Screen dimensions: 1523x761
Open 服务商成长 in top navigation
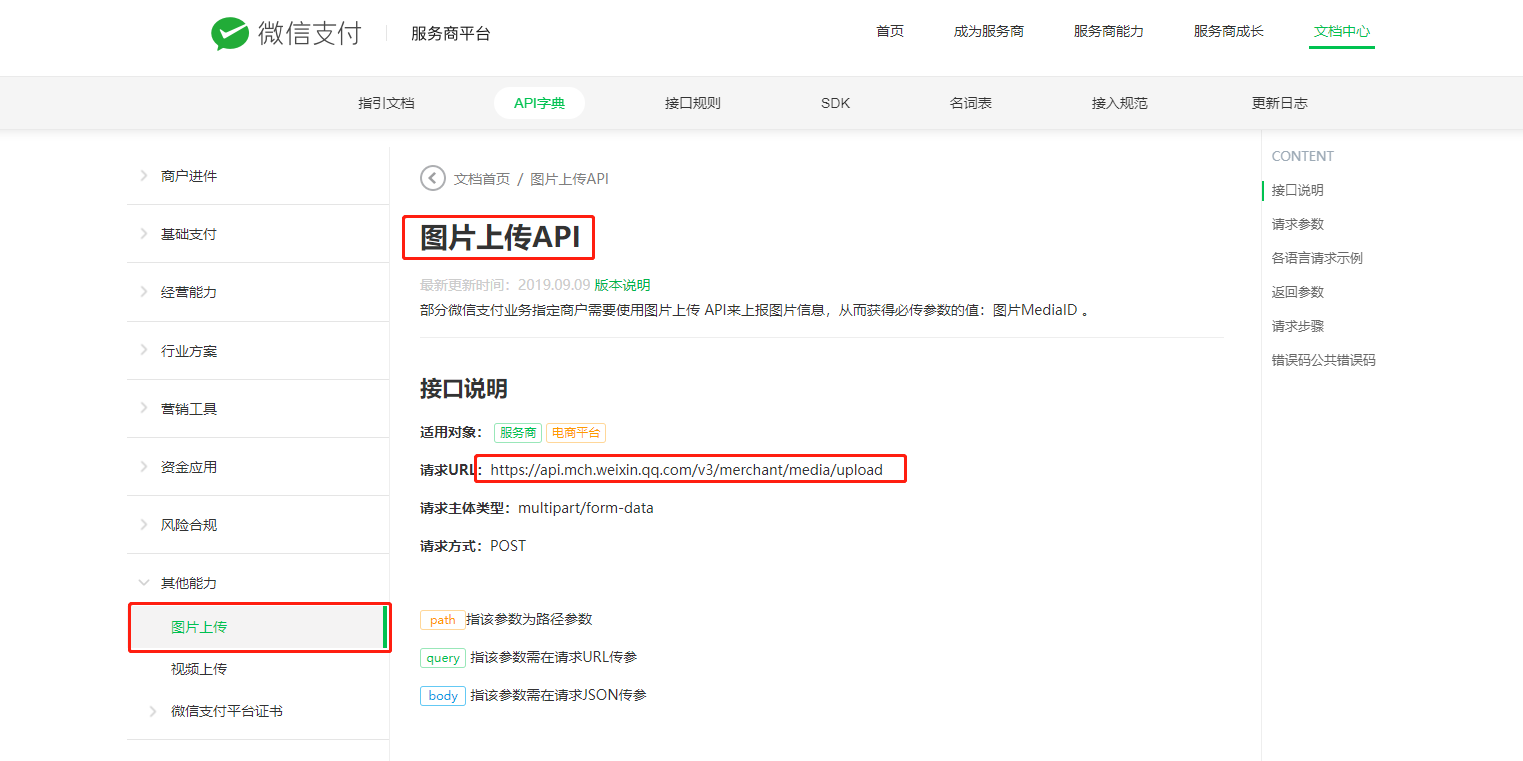coord(1229,32)
